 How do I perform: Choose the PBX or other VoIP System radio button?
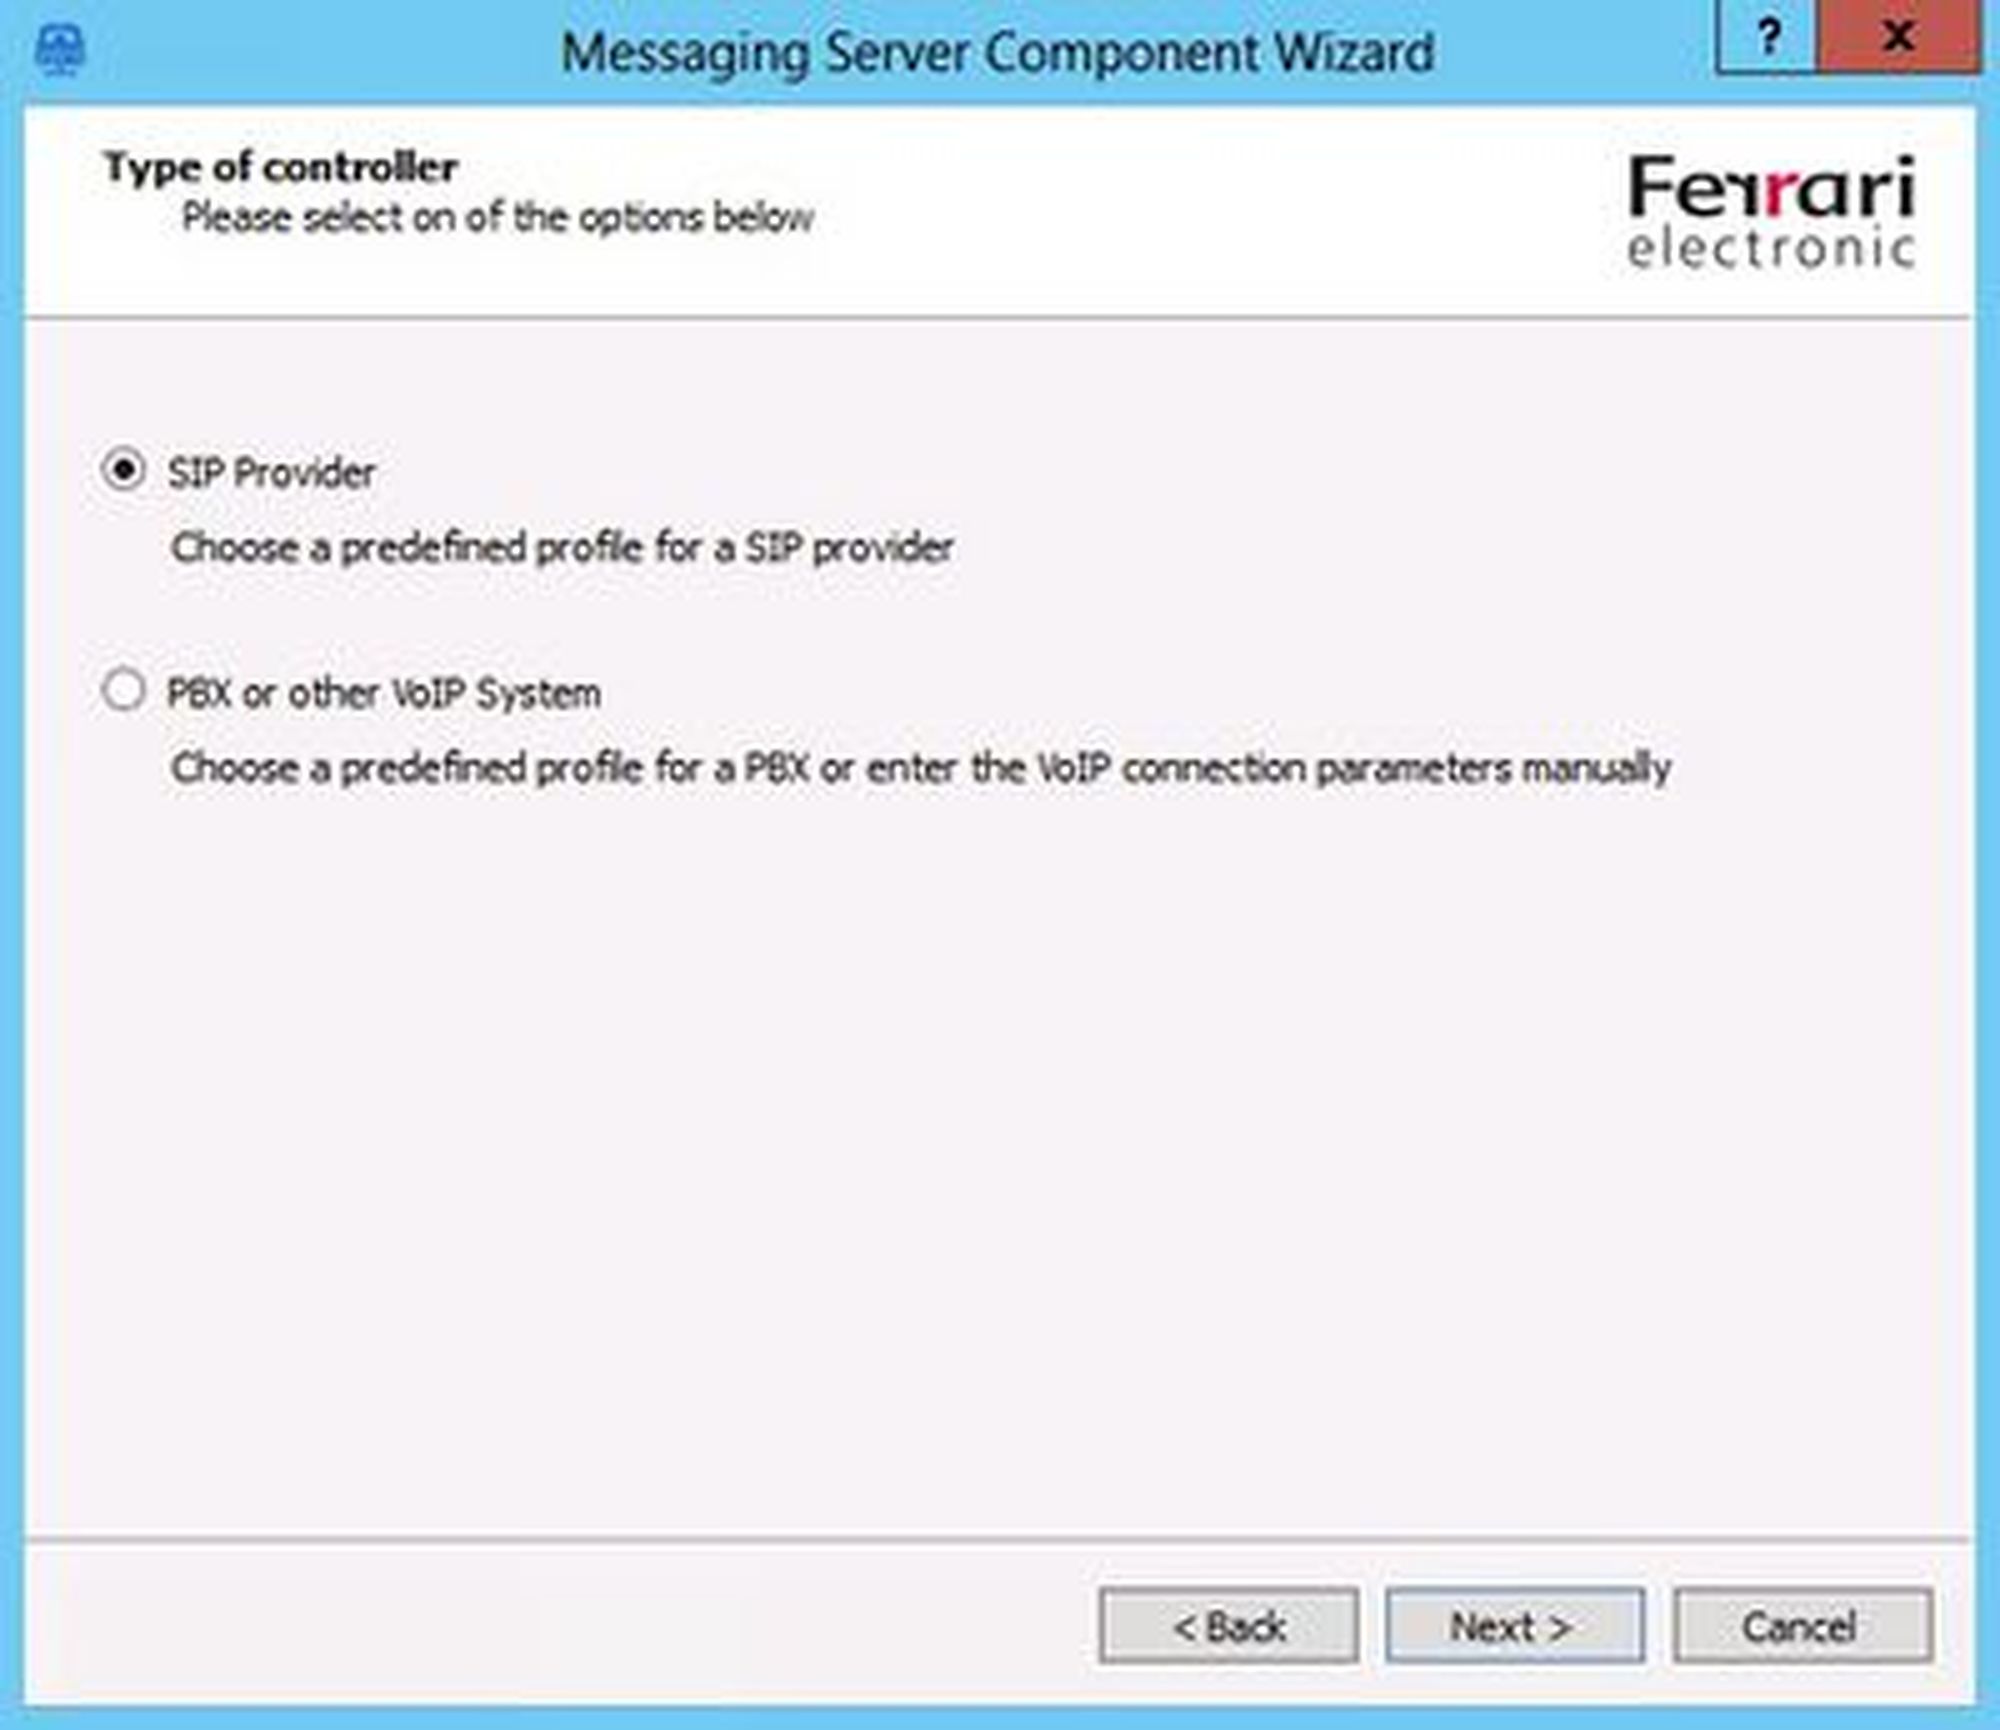[124, 690]
